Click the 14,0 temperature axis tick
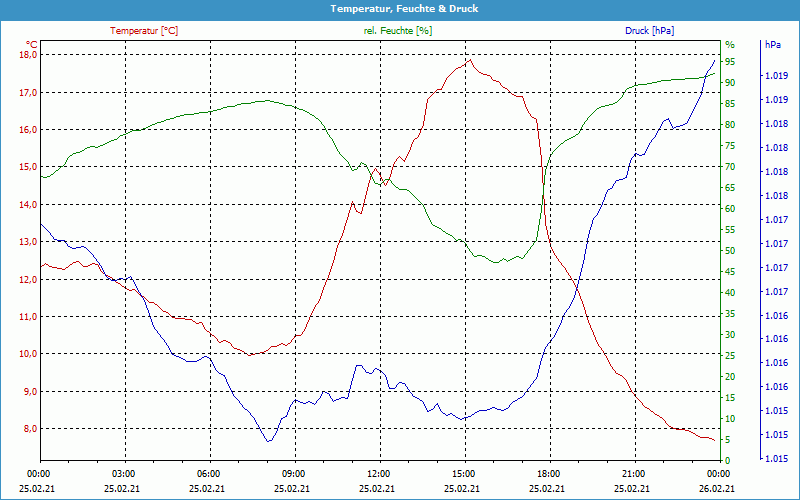Screen dimensions: 800x500 29,205
